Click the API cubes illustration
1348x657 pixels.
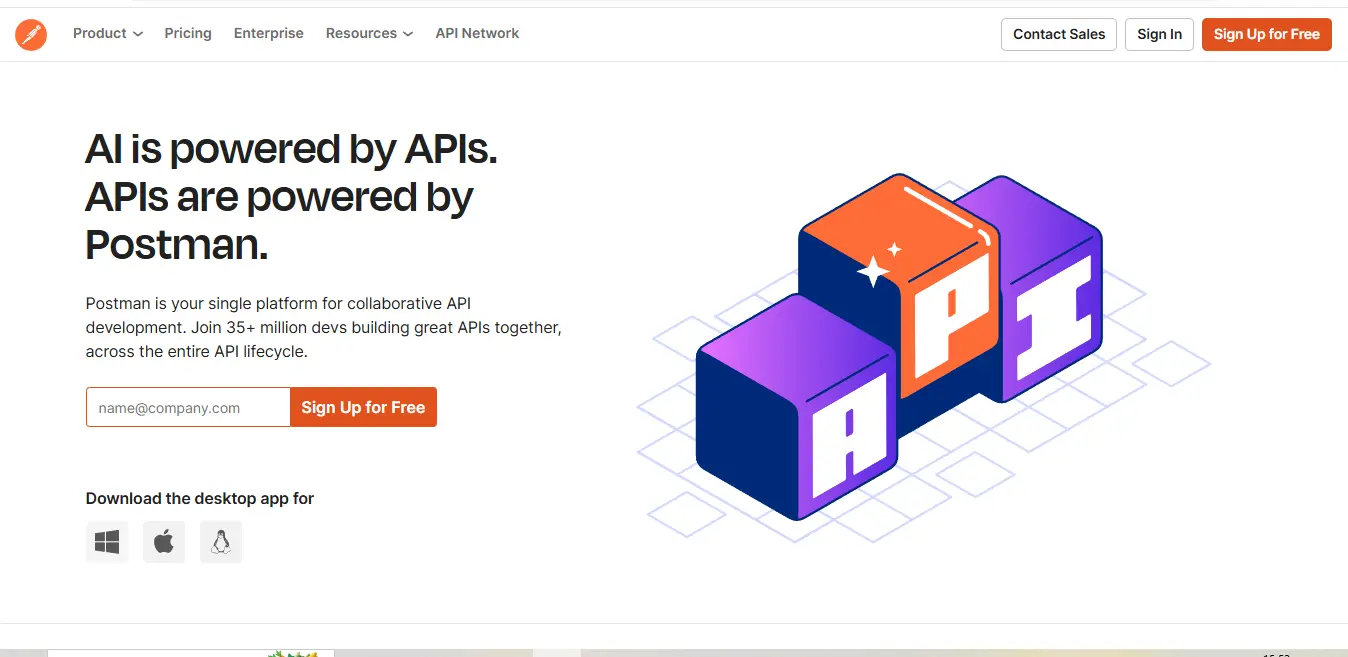923,358
